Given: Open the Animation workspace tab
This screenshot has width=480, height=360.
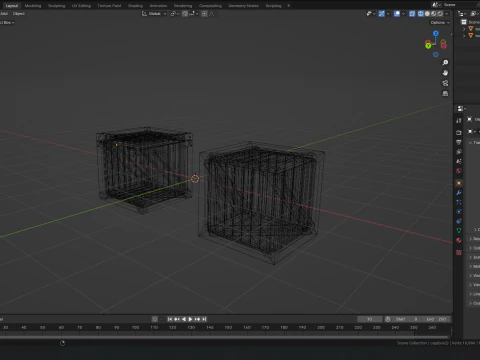Looking at the screenshot, I should [158, 6].
